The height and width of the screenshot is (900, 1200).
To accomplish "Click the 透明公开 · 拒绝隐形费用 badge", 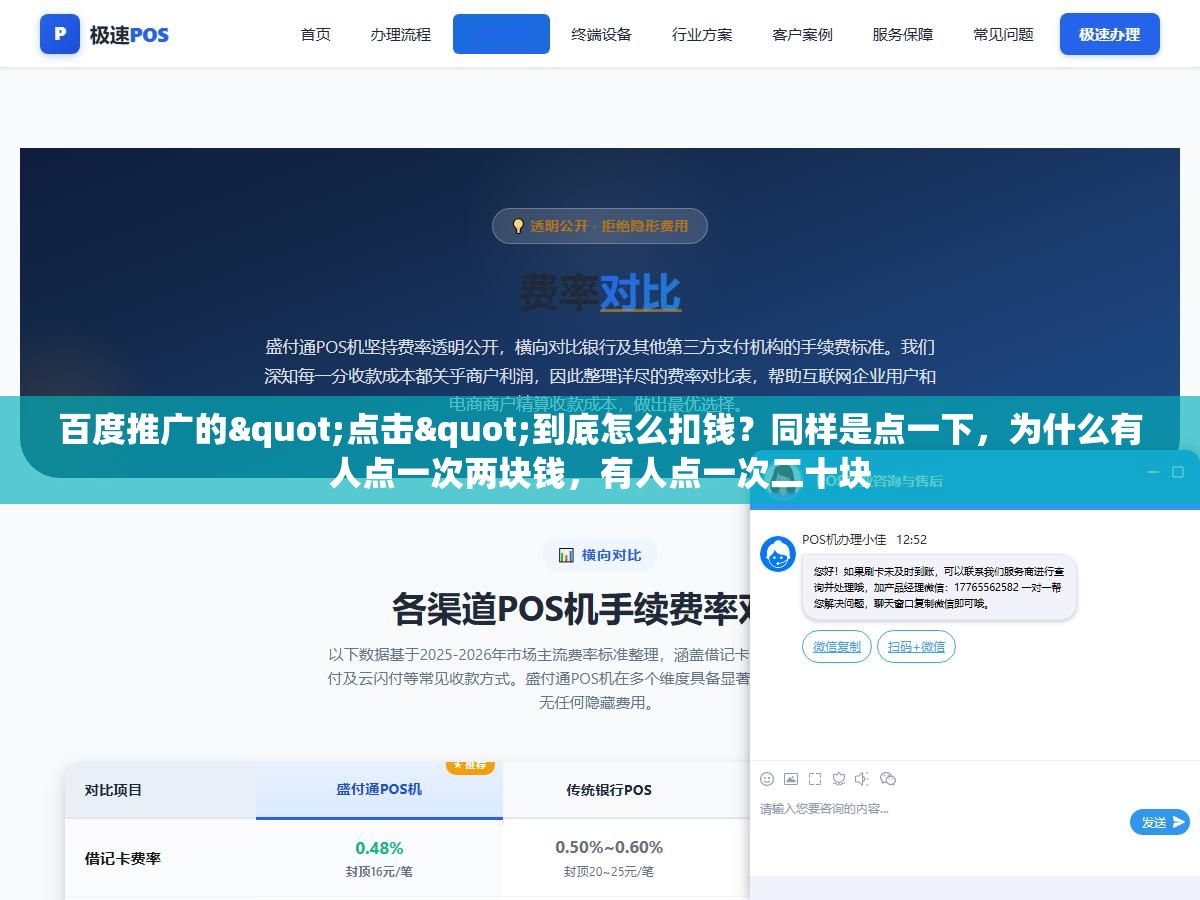I will [x=600, y=226].
